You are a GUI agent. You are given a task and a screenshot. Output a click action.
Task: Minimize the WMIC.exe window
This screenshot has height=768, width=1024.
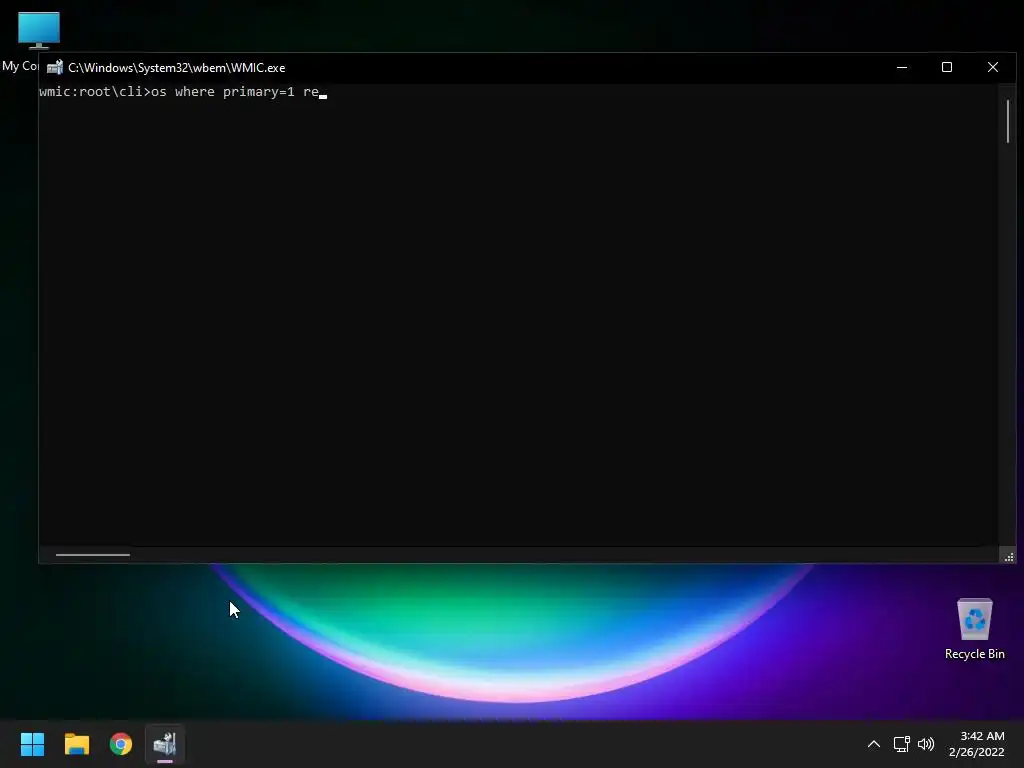[x=902, y=67]
